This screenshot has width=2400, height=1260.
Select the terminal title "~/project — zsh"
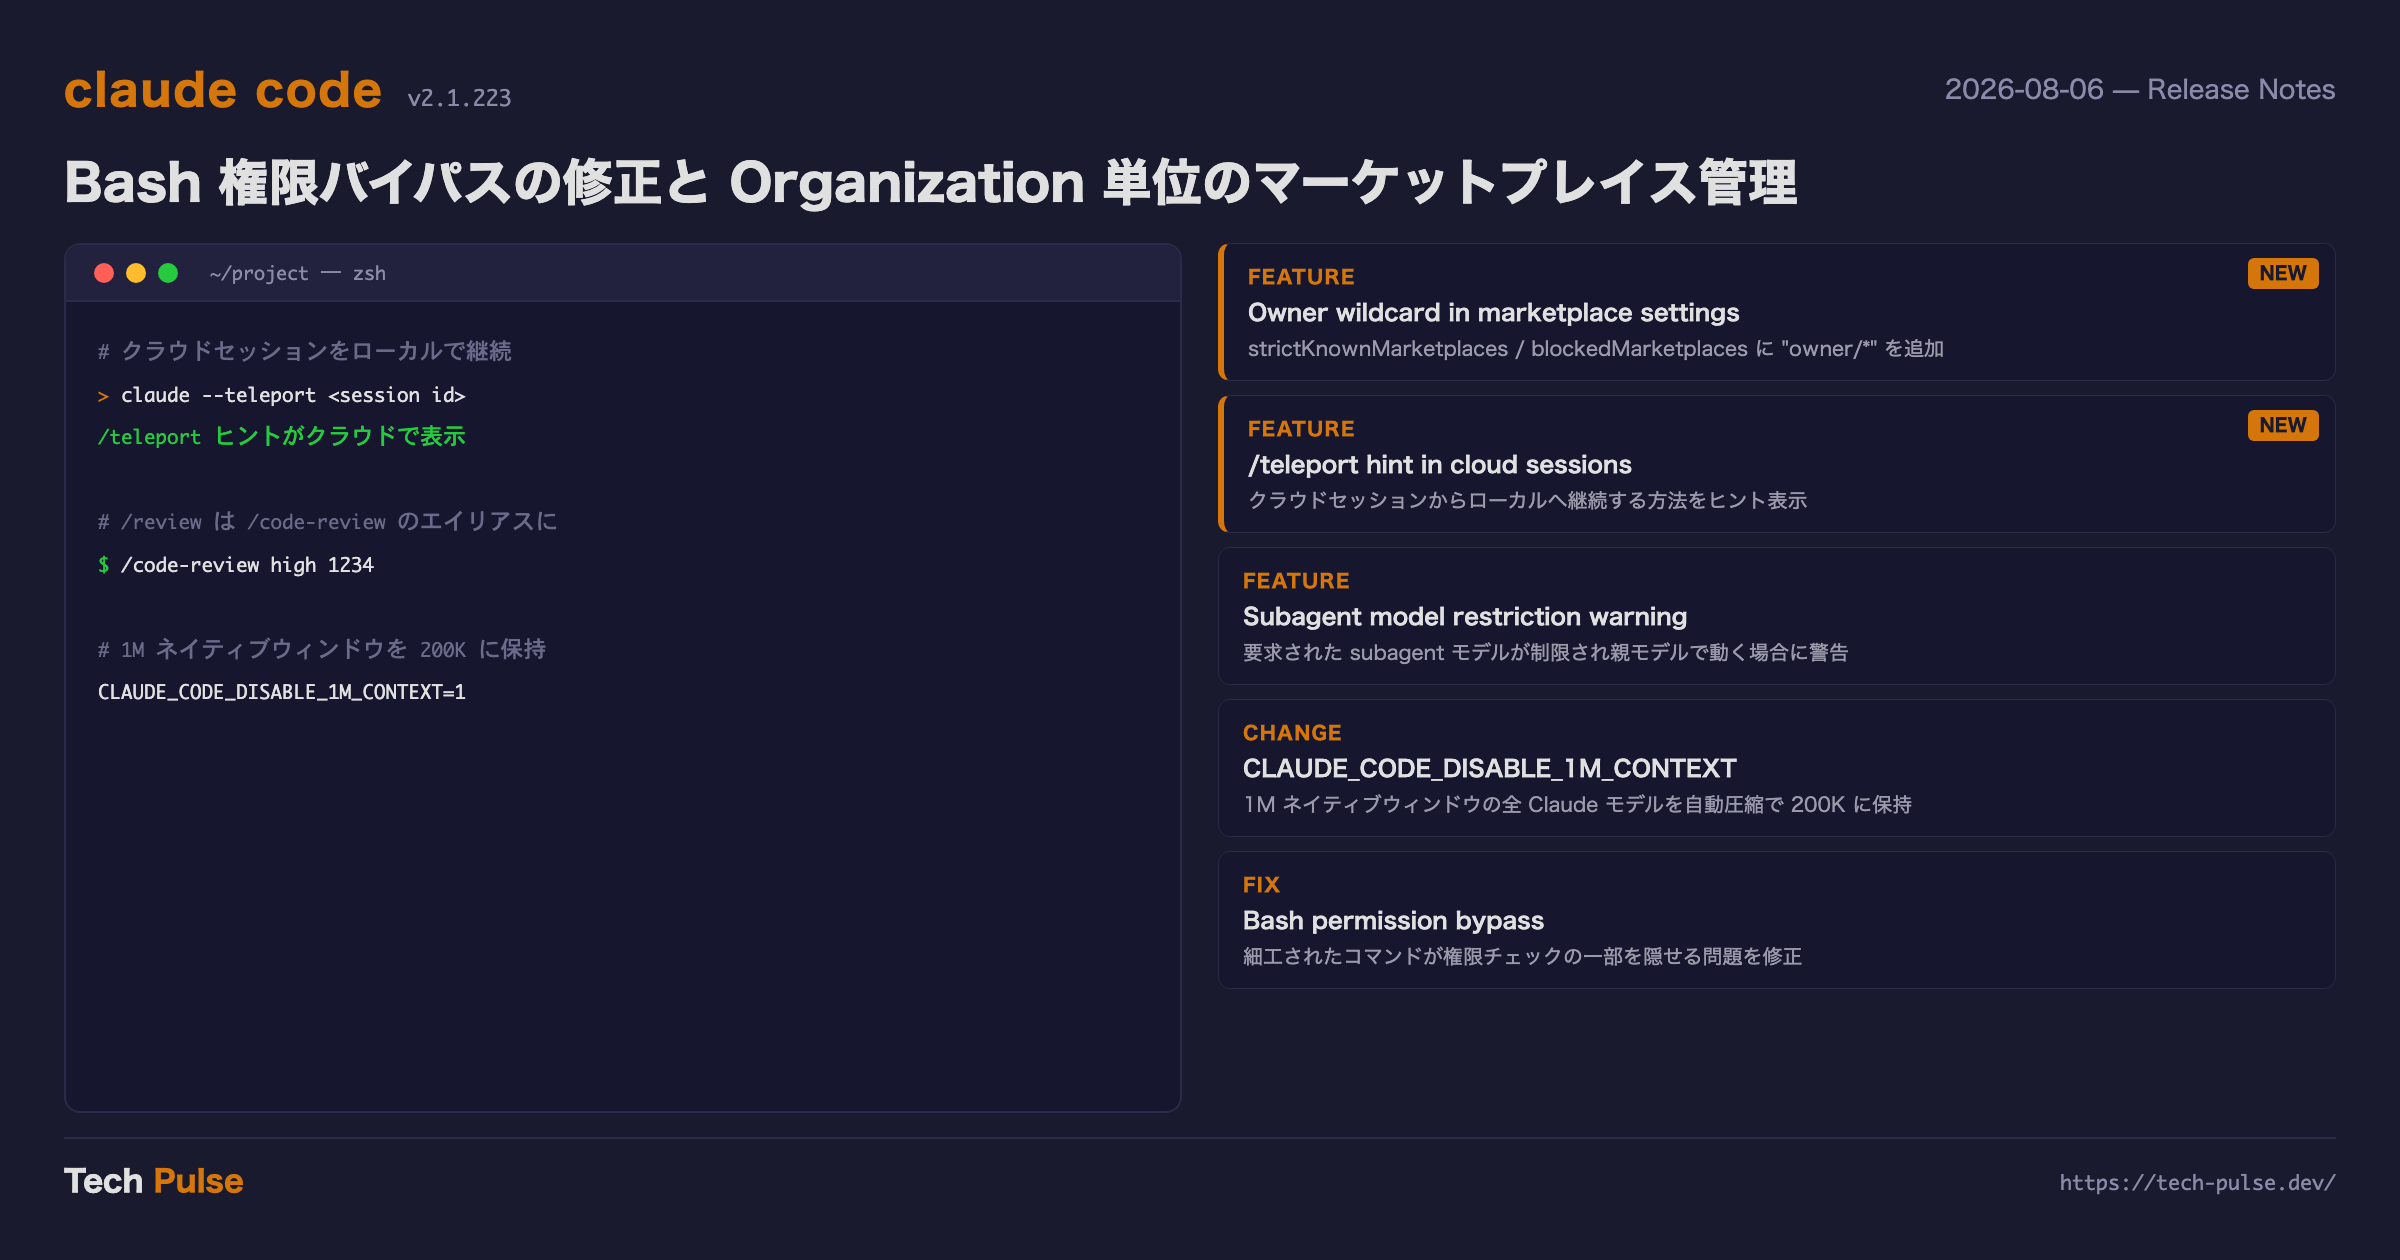pyautogui.click(x=298, y=273)
